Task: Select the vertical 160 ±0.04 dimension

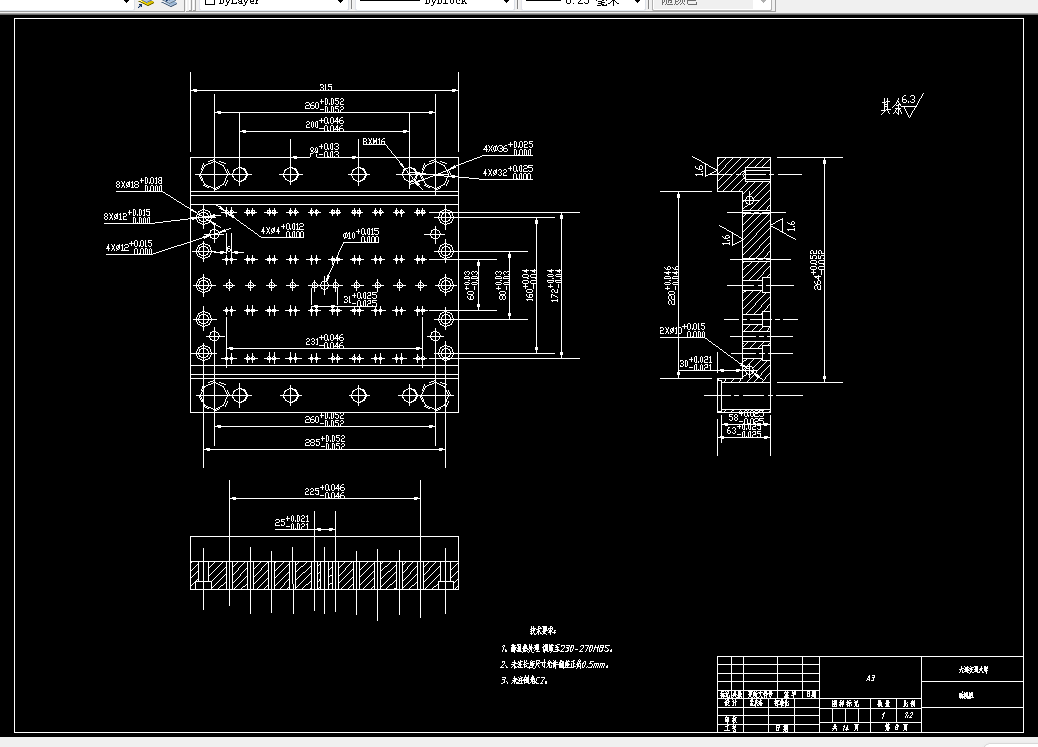Action: coord(530,285)
